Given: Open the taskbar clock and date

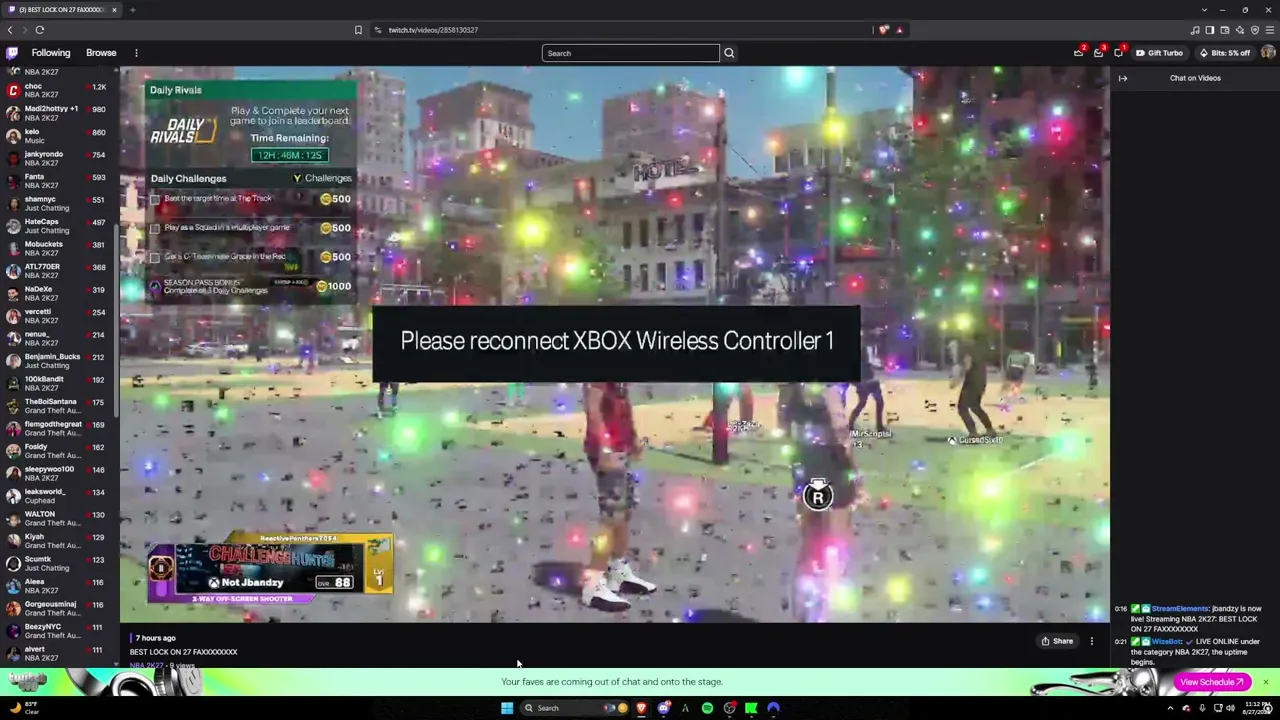Looking at the screenshot, I should click(1257, 708).
